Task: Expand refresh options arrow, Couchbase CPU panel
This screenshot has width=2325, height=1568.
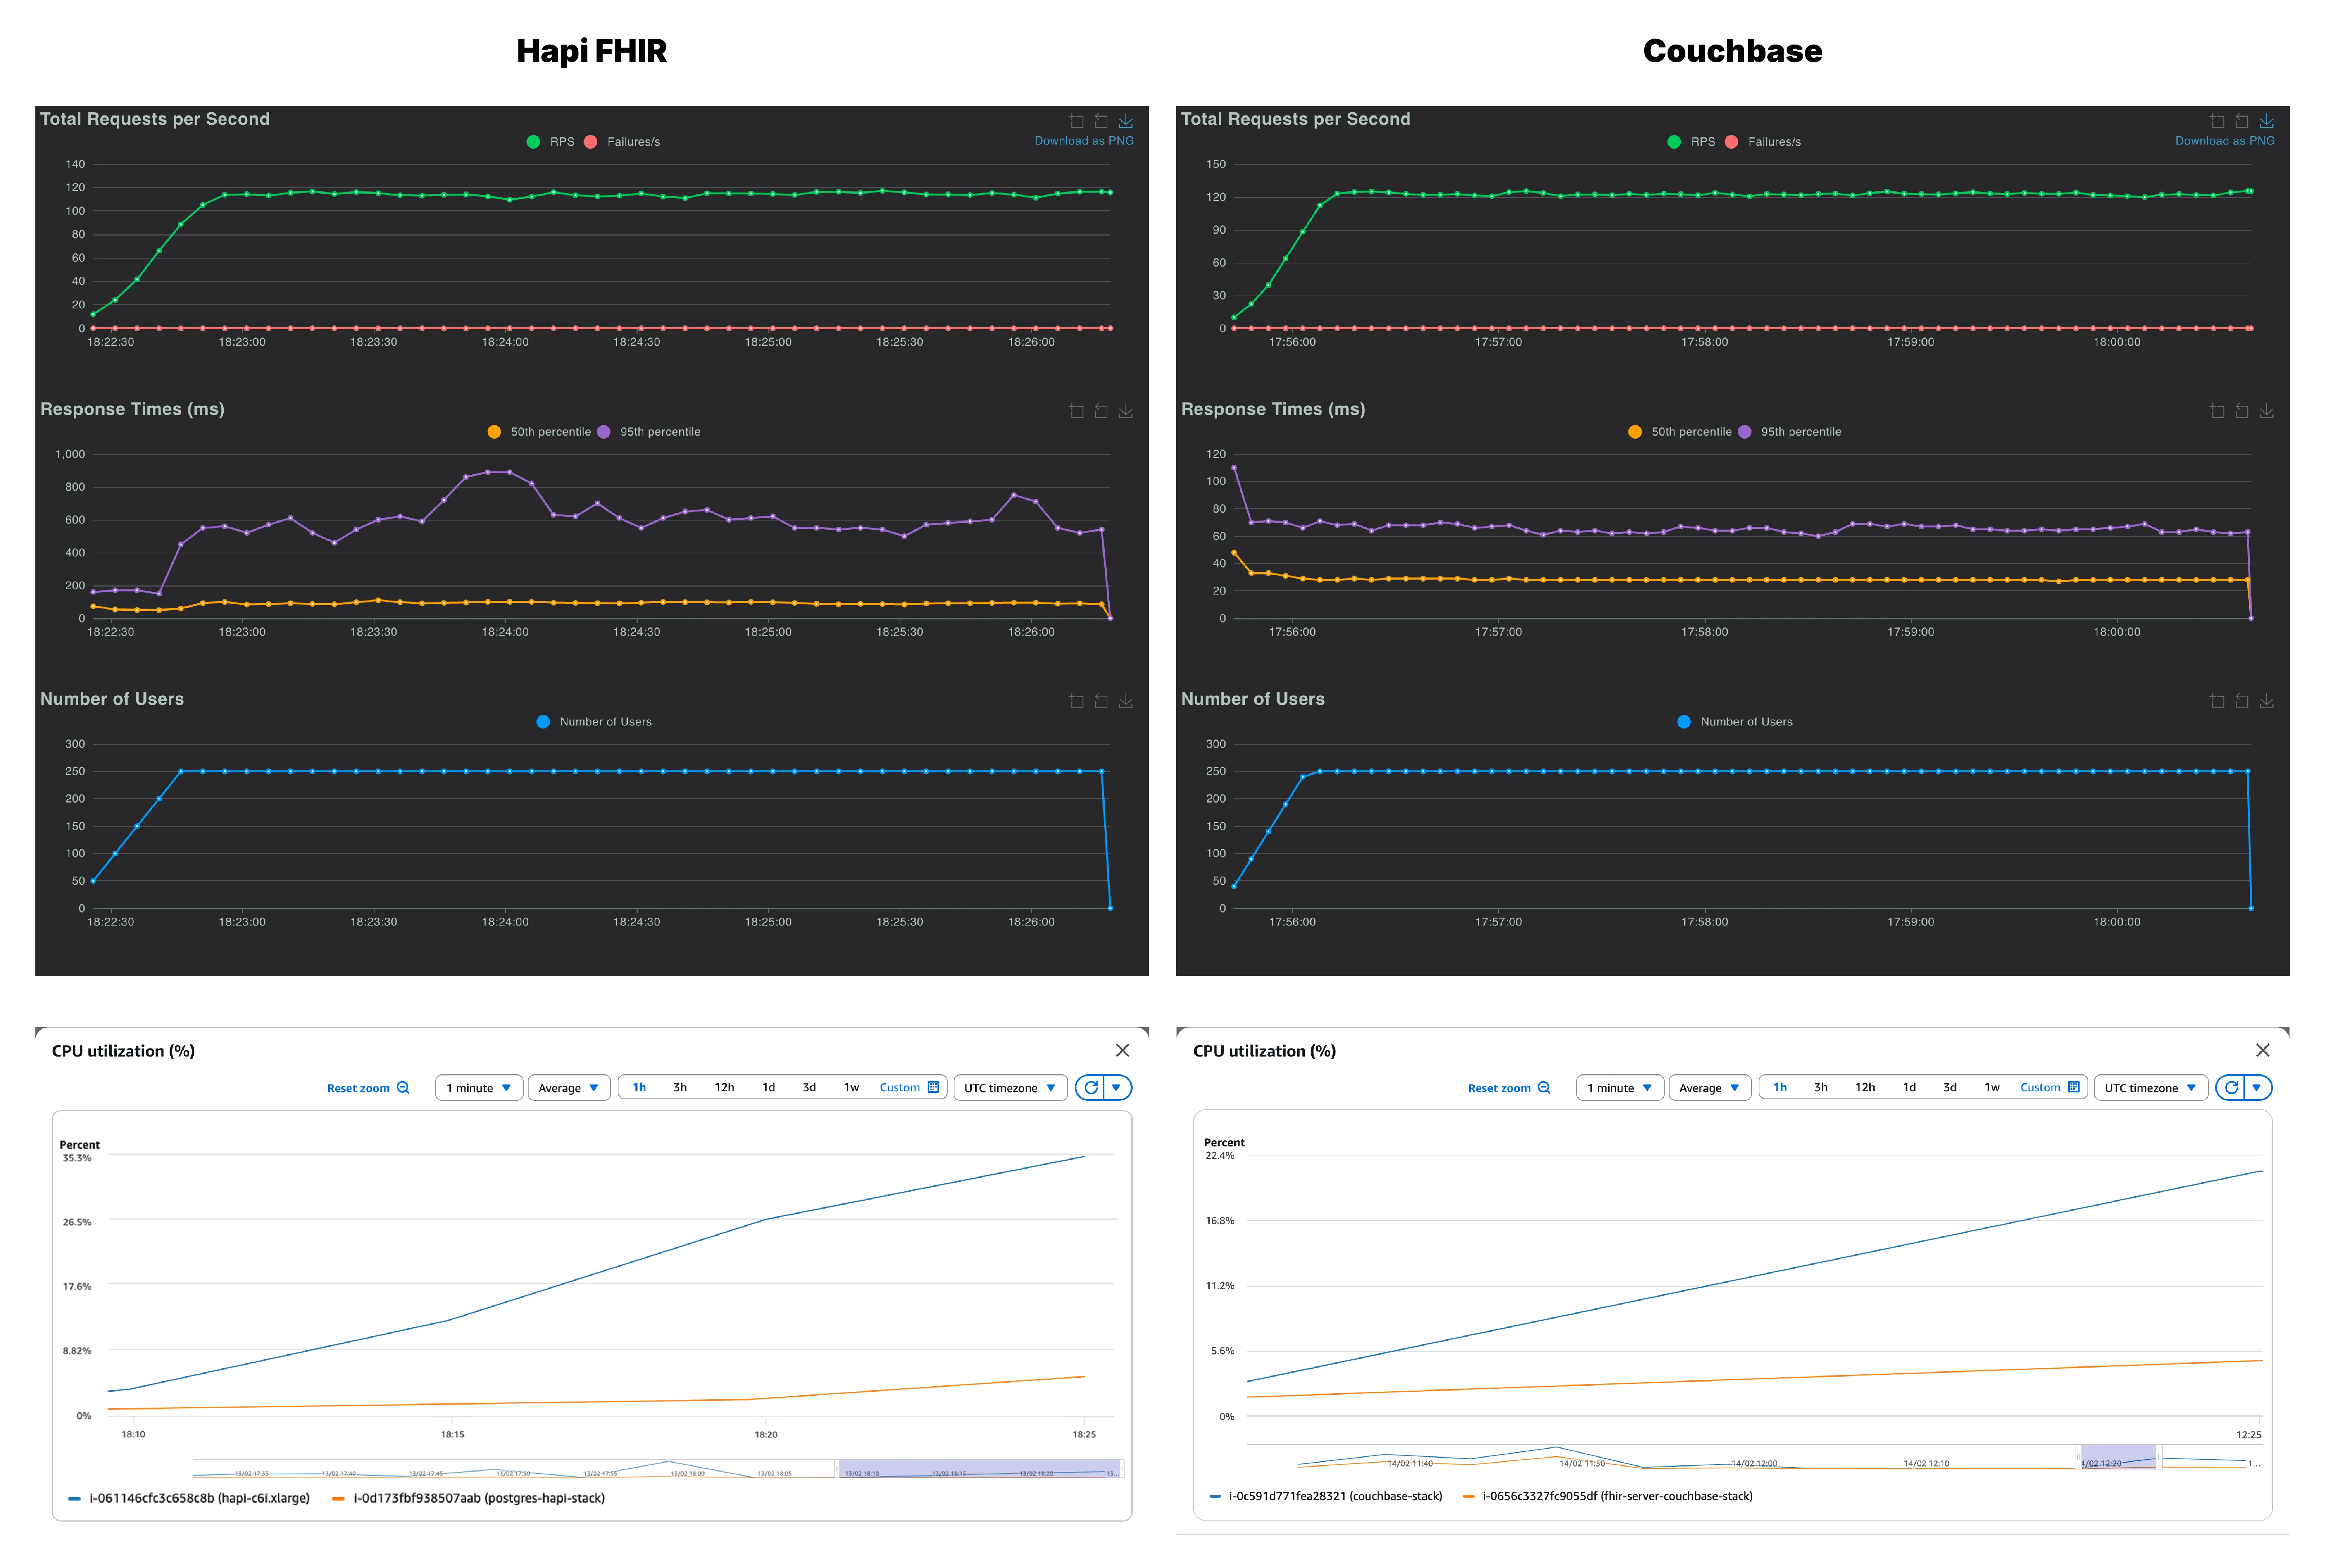Action: click(x=2257, y=1087)
